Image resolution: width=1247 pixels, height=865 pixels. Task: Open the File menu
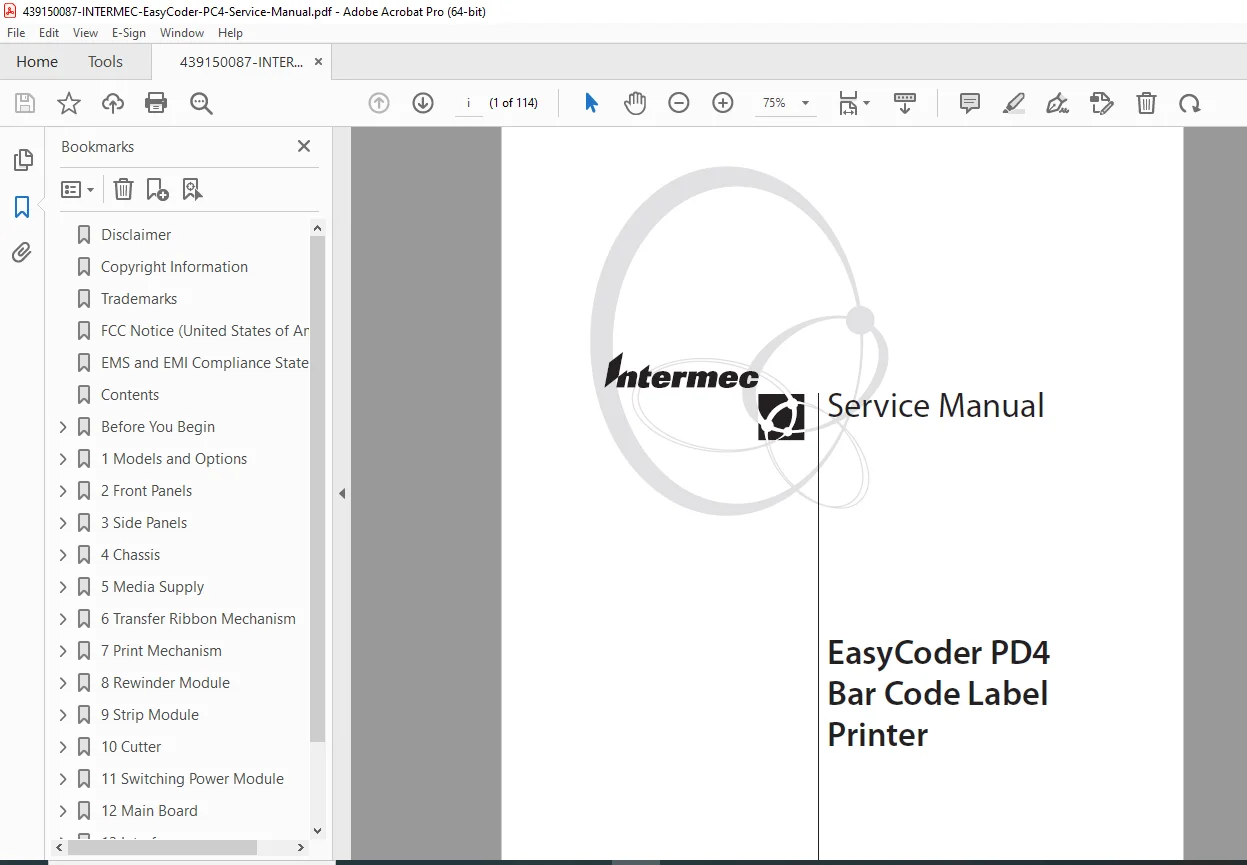(16, 33)
